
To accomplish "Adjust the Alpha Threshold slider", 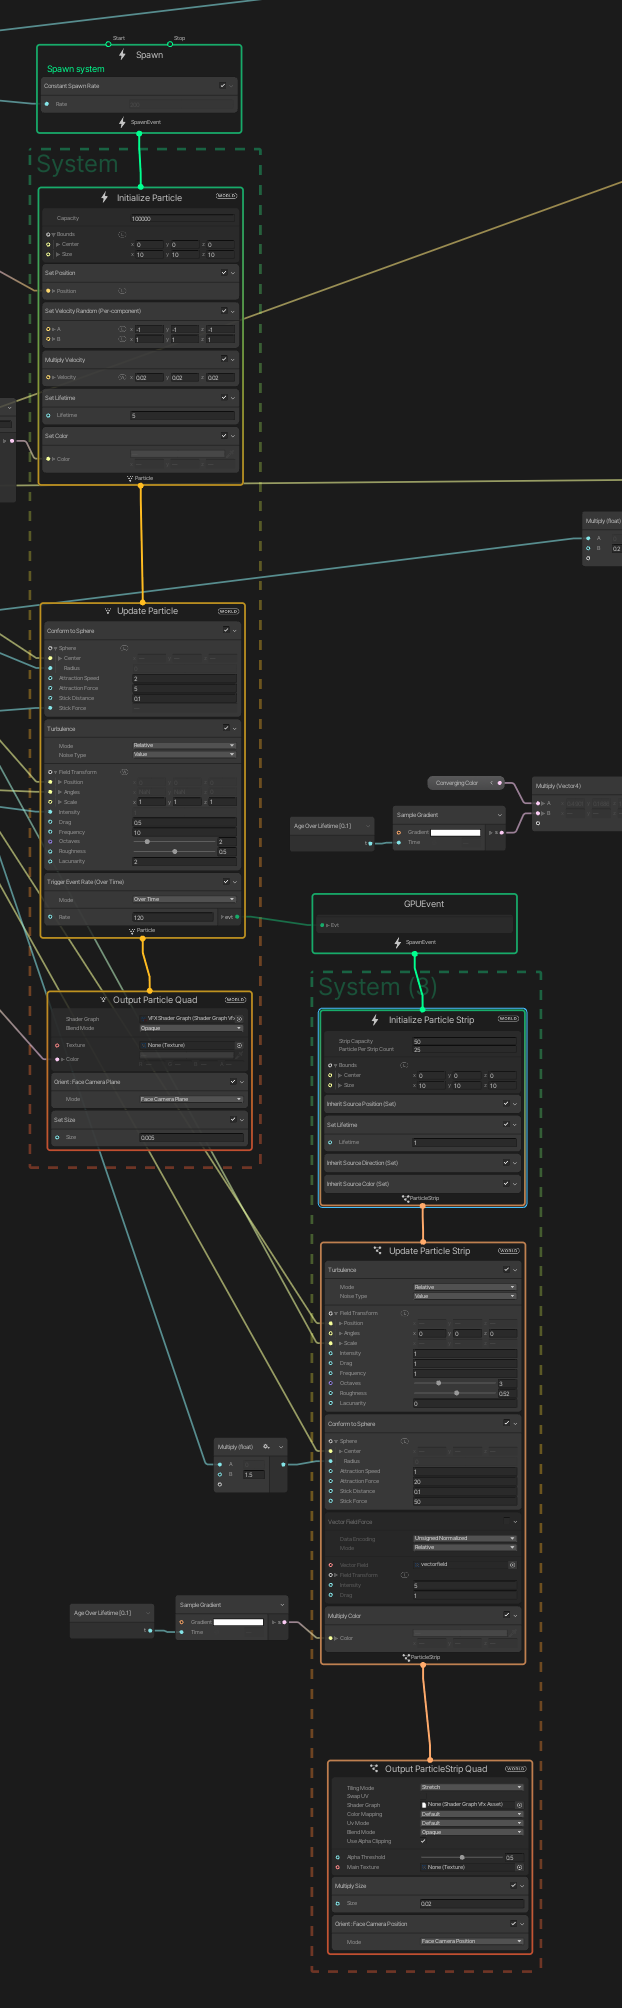I will click(462, 1857).
